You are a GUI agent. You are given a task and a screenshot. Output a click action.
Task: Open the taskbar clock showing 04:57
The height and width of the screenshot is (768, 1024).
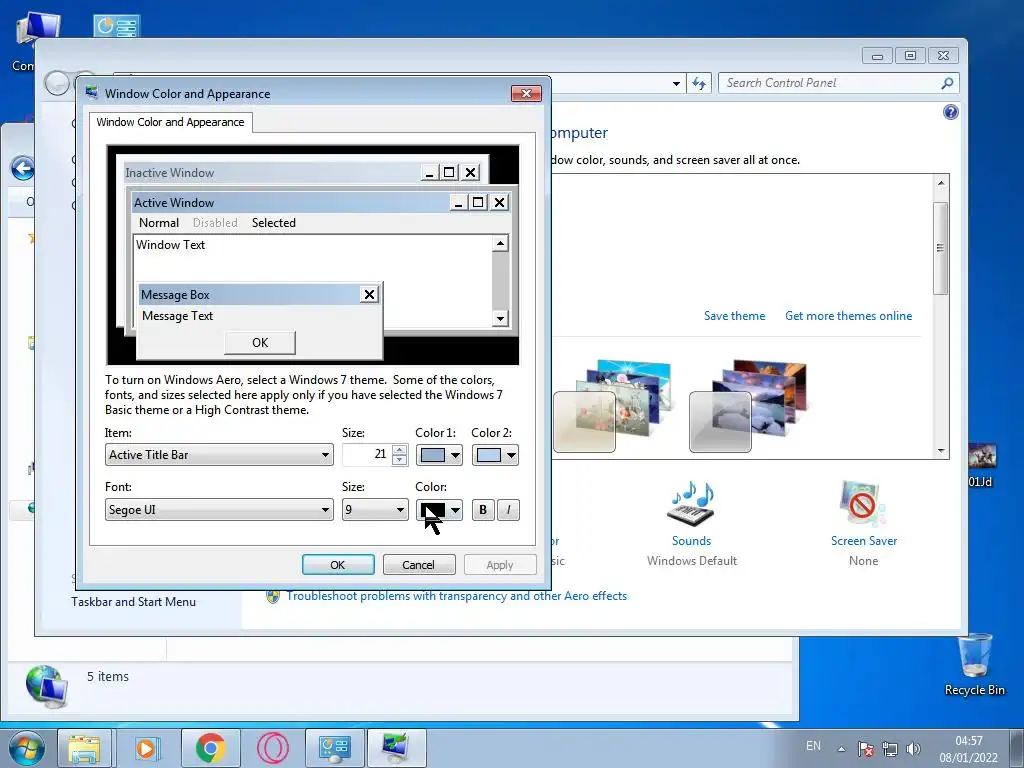point(968,749)
